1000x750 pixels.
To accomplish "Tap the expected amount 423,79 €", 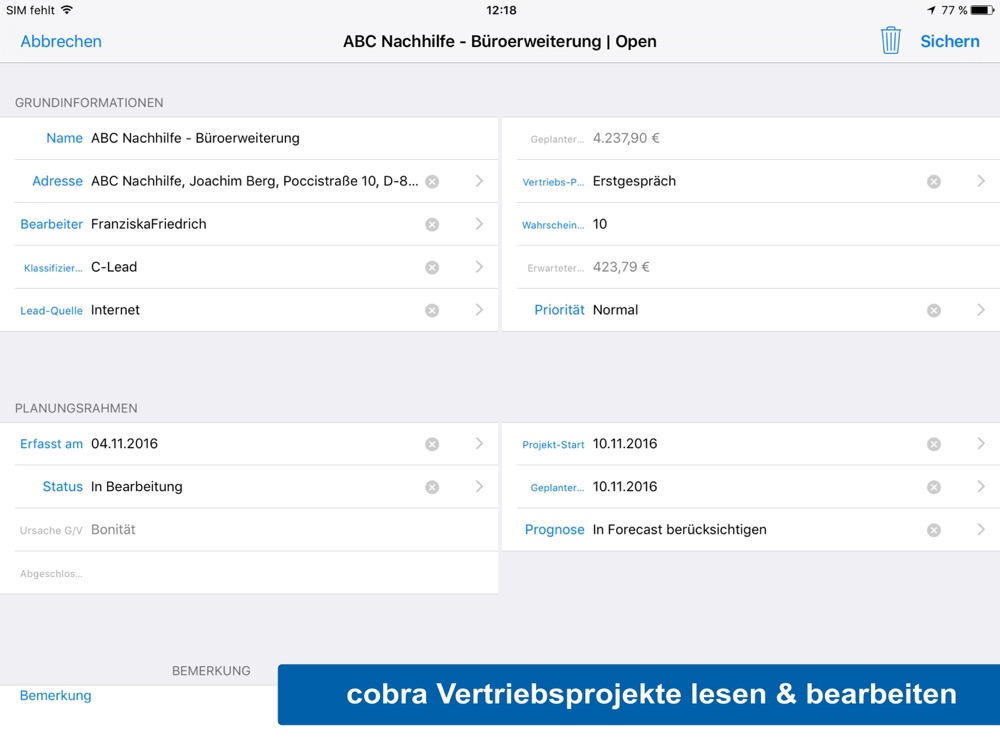I will tap(621, 267).
